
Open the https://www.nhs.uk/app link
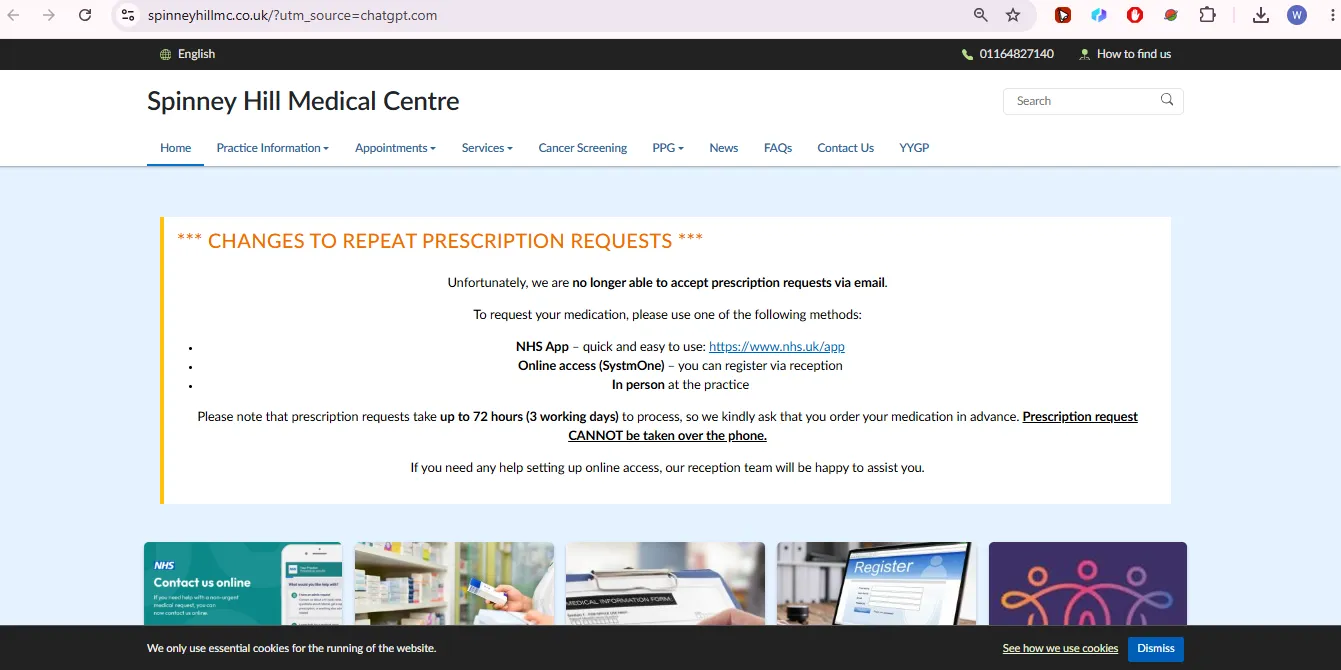point(777,347)
